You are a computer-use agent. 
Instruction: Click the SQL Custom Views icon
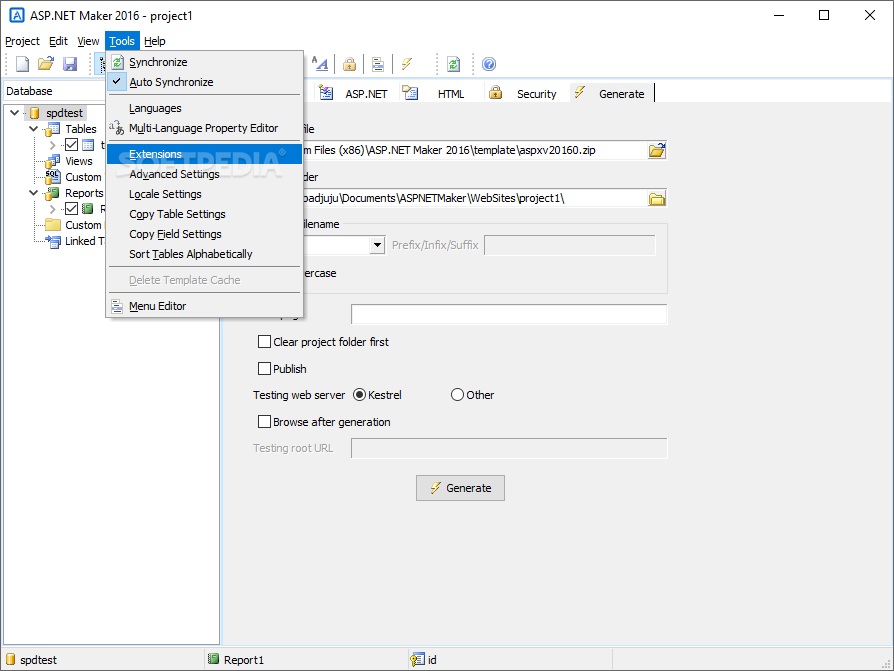53,177
